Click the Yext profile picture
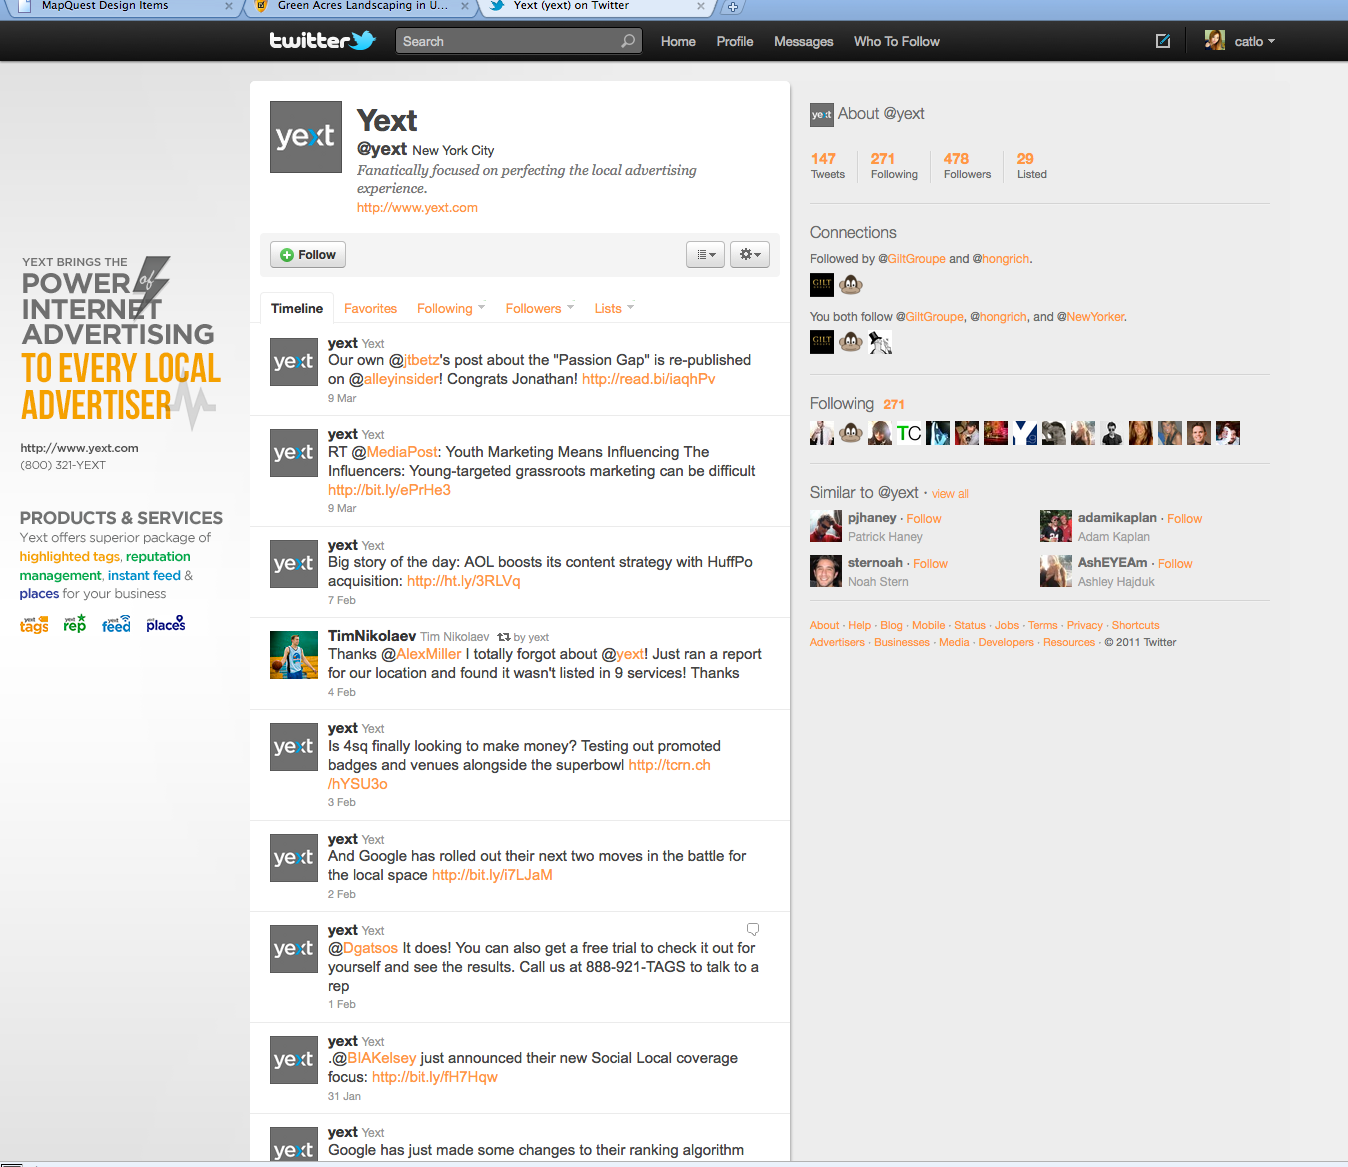 (x=306, y=137)
